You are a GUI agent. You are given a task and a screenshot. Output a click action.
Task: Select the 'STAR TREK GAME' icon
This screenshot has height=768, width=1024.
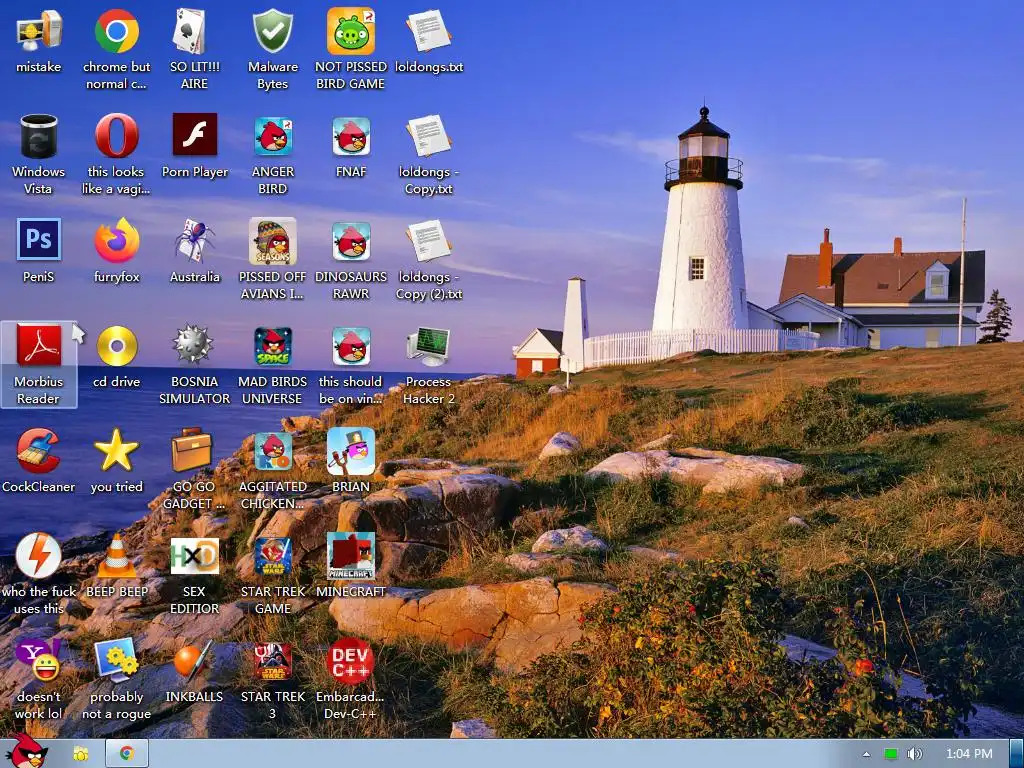click(x=272, y=555)
